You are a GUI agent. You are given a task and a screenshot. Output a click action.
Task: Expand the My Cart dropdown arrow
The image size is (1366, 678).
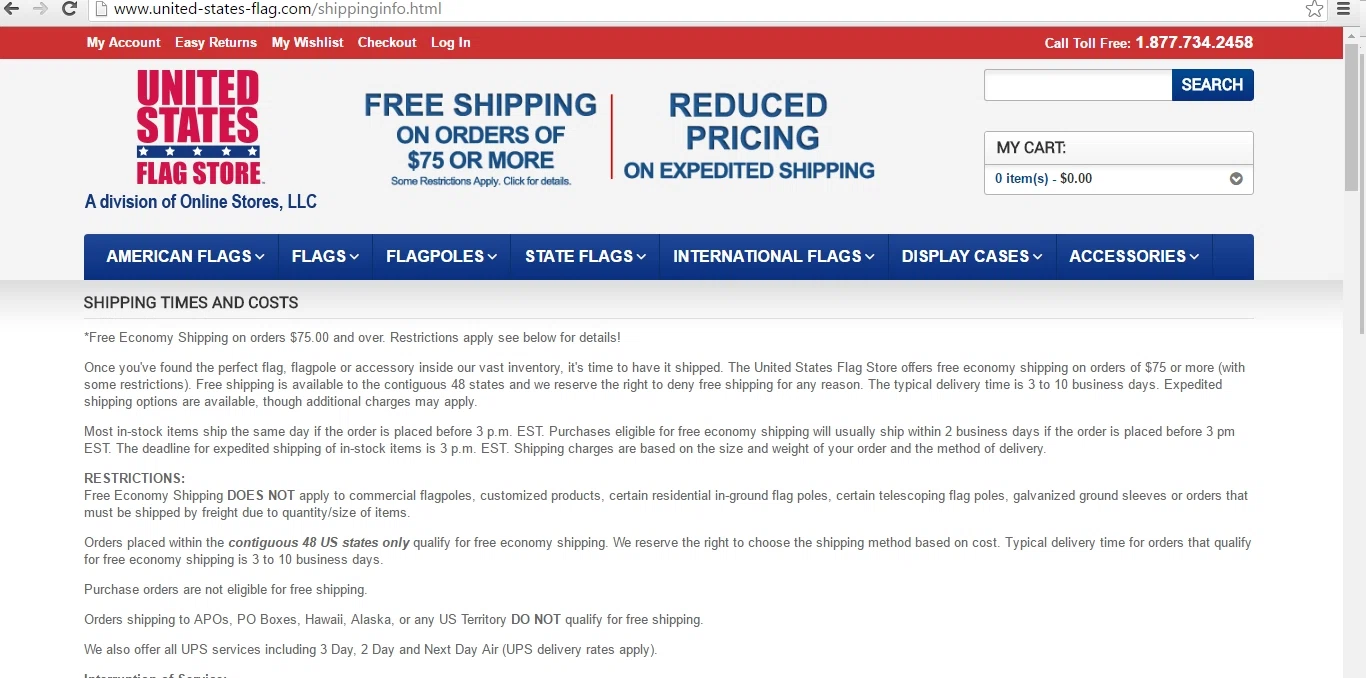pyautogui.click(x=1236, y=179)
